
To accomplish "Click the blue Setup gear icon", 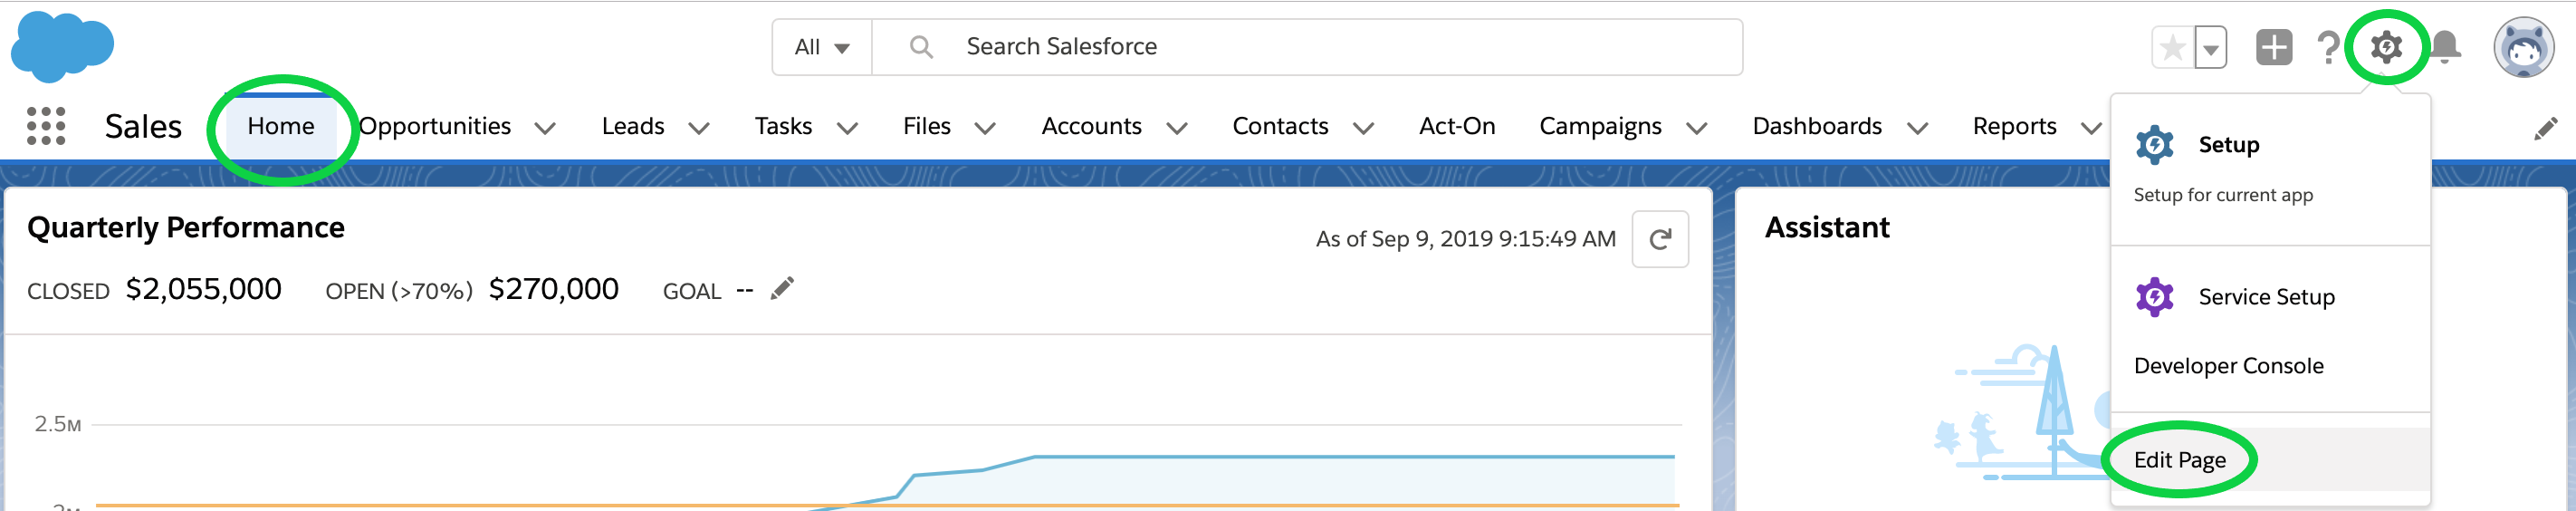I will tap(2155, 145).
